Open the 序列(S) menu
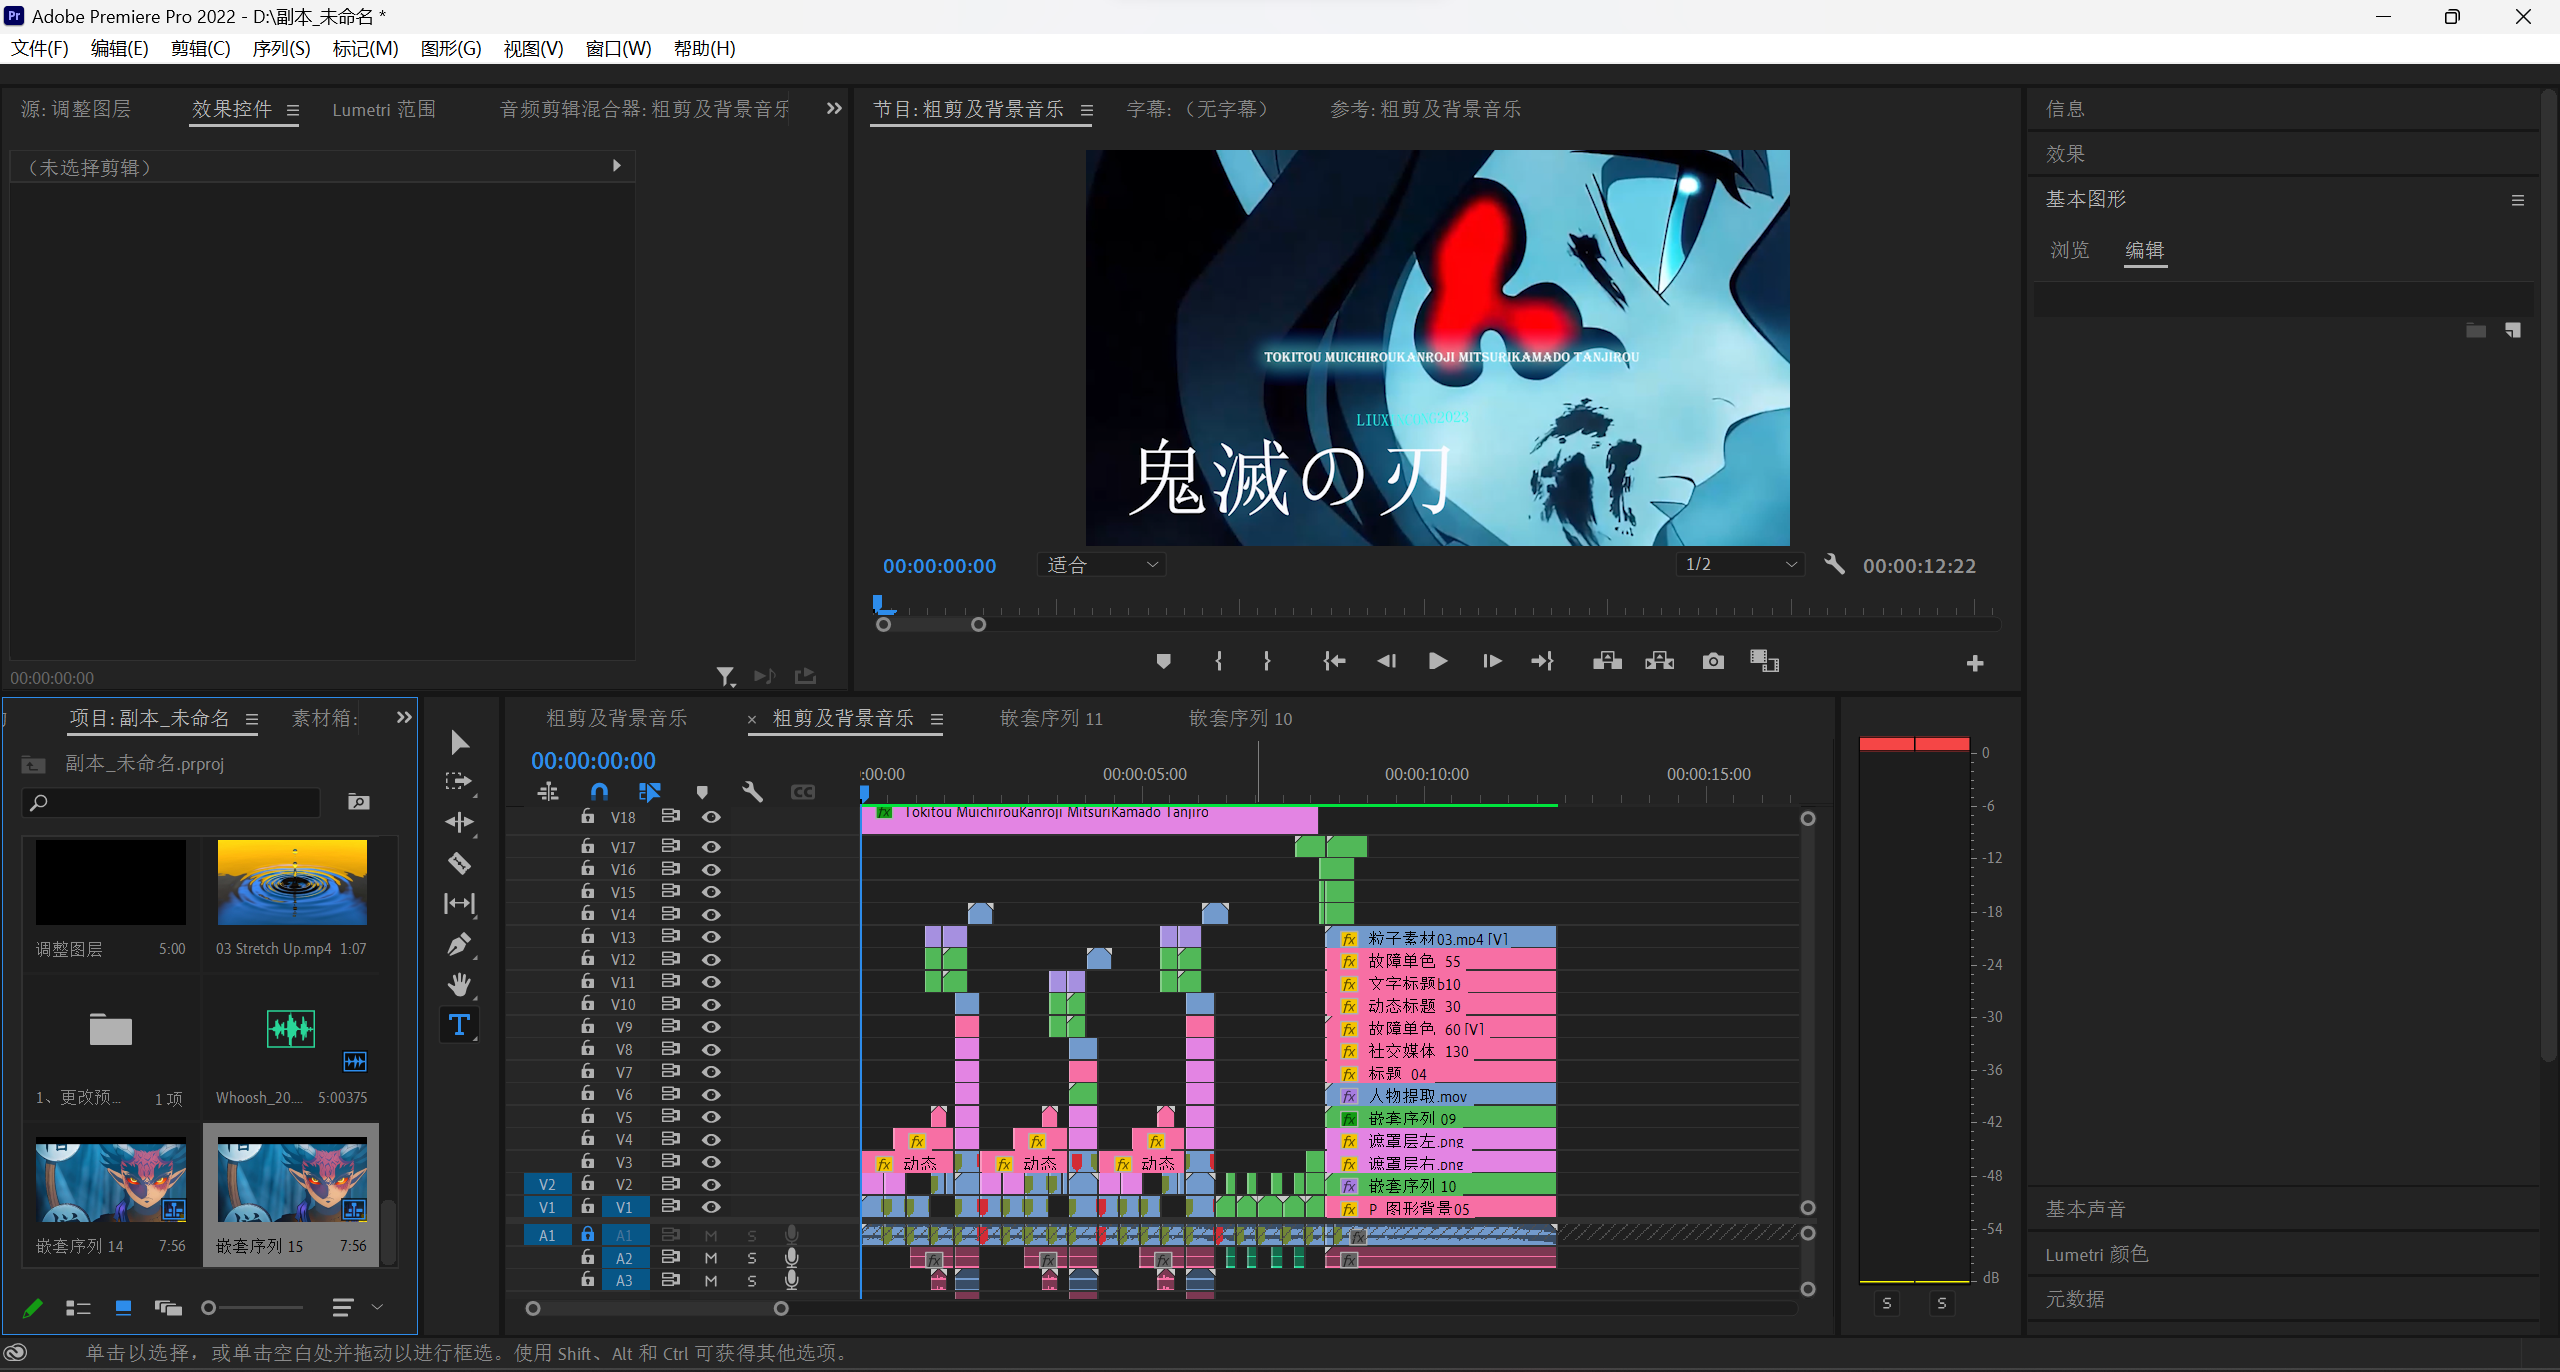 (281, 48)
